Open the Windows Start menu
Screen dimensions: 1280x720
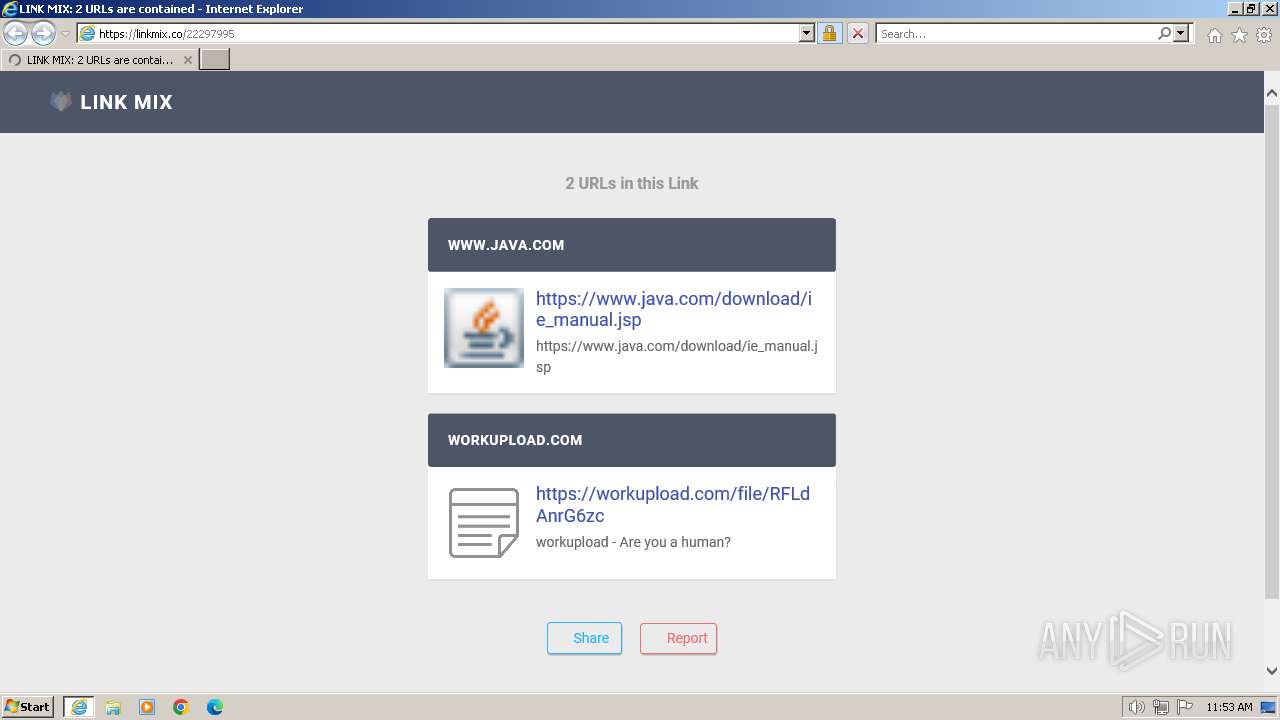28,707
